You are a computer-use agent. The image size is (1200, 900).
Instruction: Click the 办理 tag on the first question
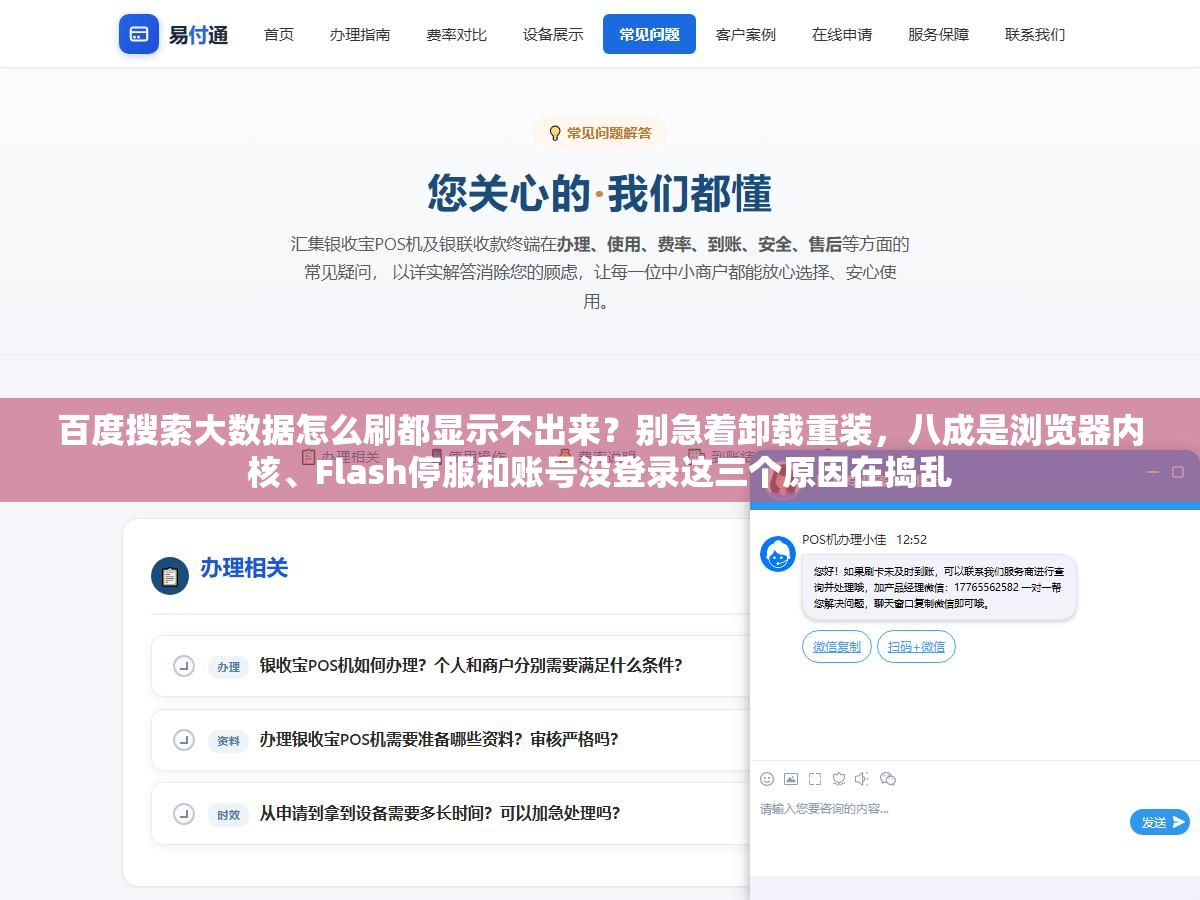click(x=228, y=667)
